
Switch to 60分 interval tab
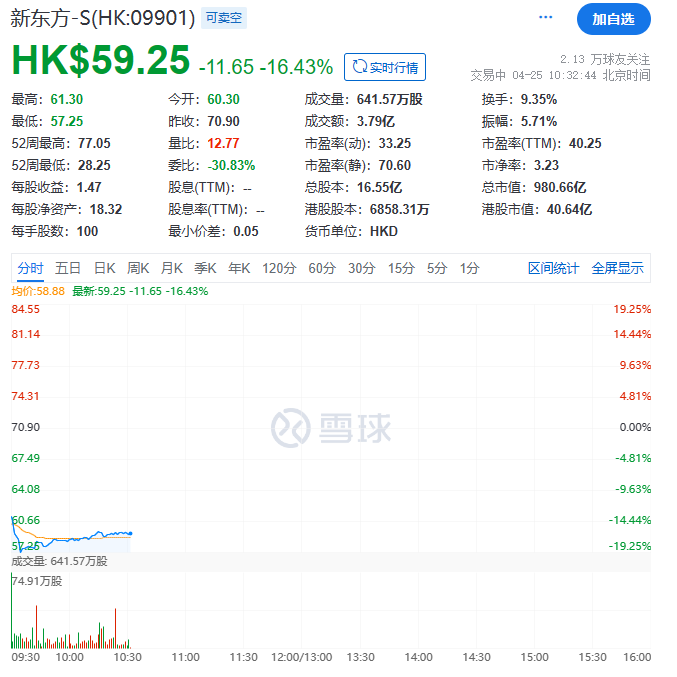322,268
